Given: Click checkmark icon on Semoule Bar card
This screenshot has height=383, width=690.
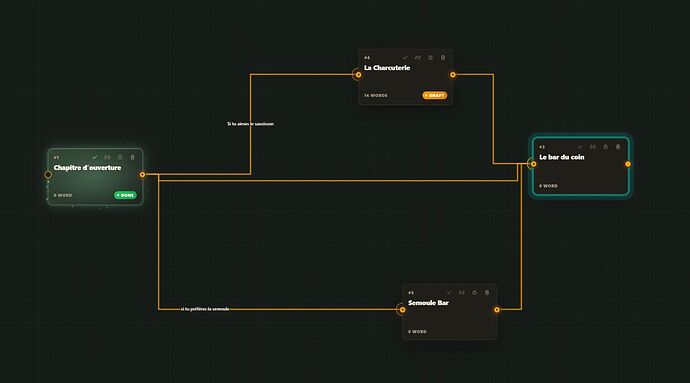Looking at the screenshot, I should (x=449, y=293).
